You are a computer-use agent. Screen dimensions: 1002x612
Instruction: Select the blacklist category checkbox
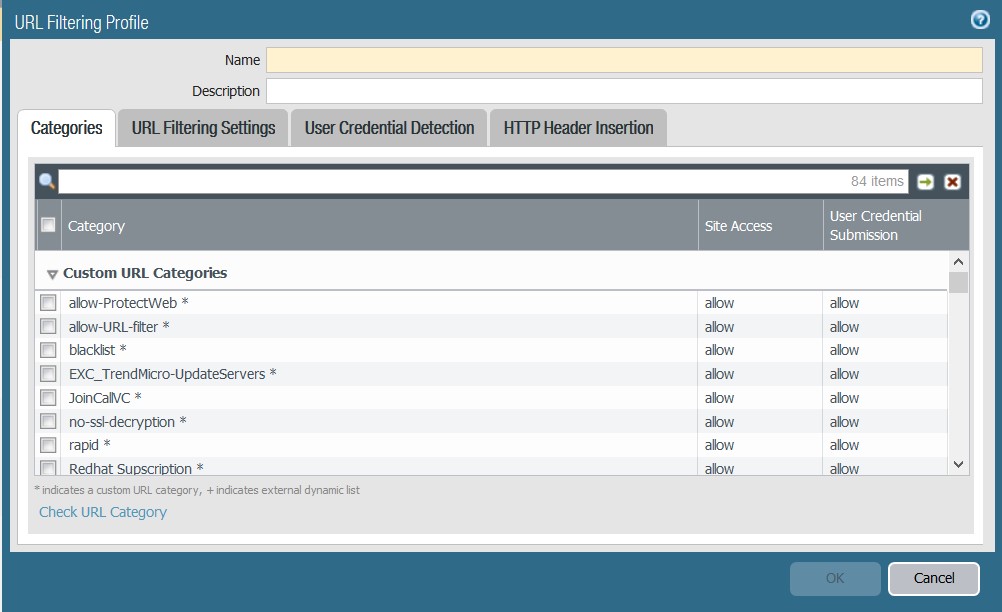[48, 350]
